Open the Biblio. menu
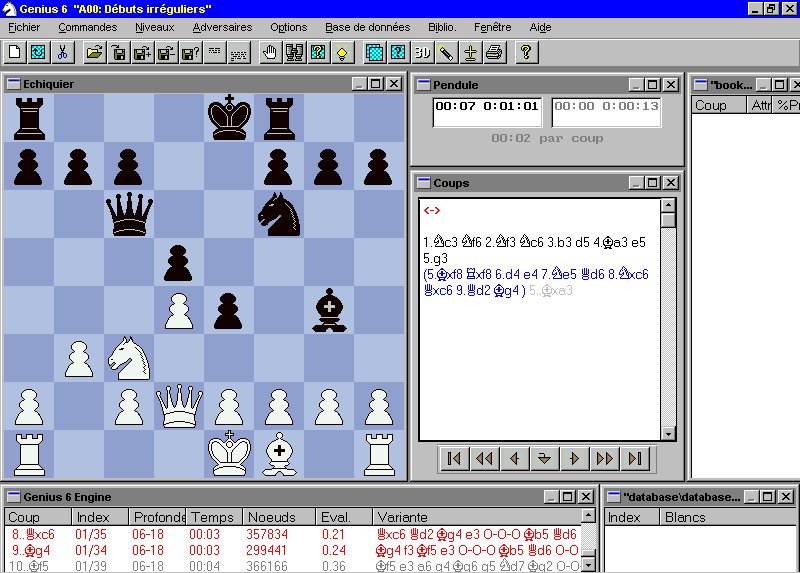Image resolution: width=800 pixels, height=573 pixels. 442,27
